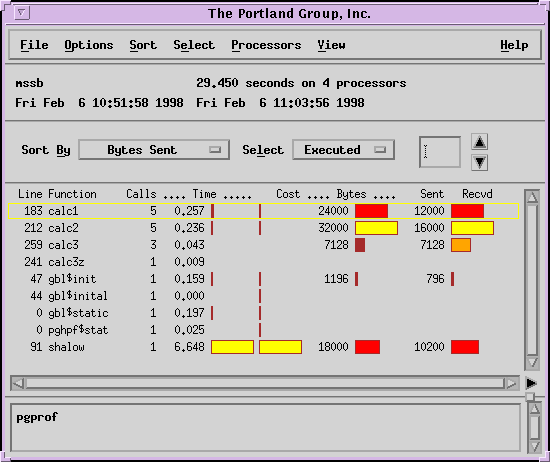Viewport: 550px width, 462px height.
Task: Click the yellow Time bar for shalow
Action: pos(232,347)
